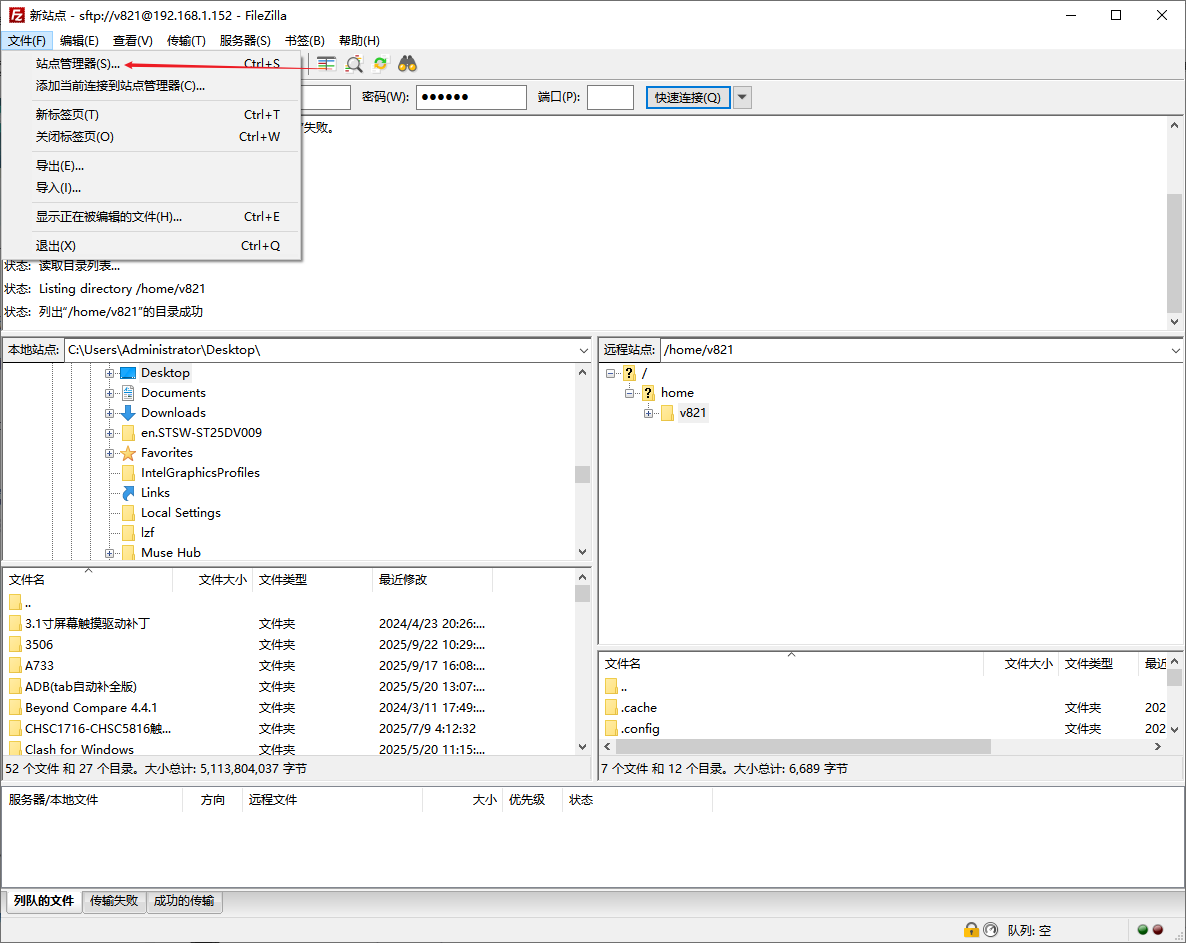Screen dimensions: 1186x943
Task: Click the remote site path field
Action: [x=914, y=350]
